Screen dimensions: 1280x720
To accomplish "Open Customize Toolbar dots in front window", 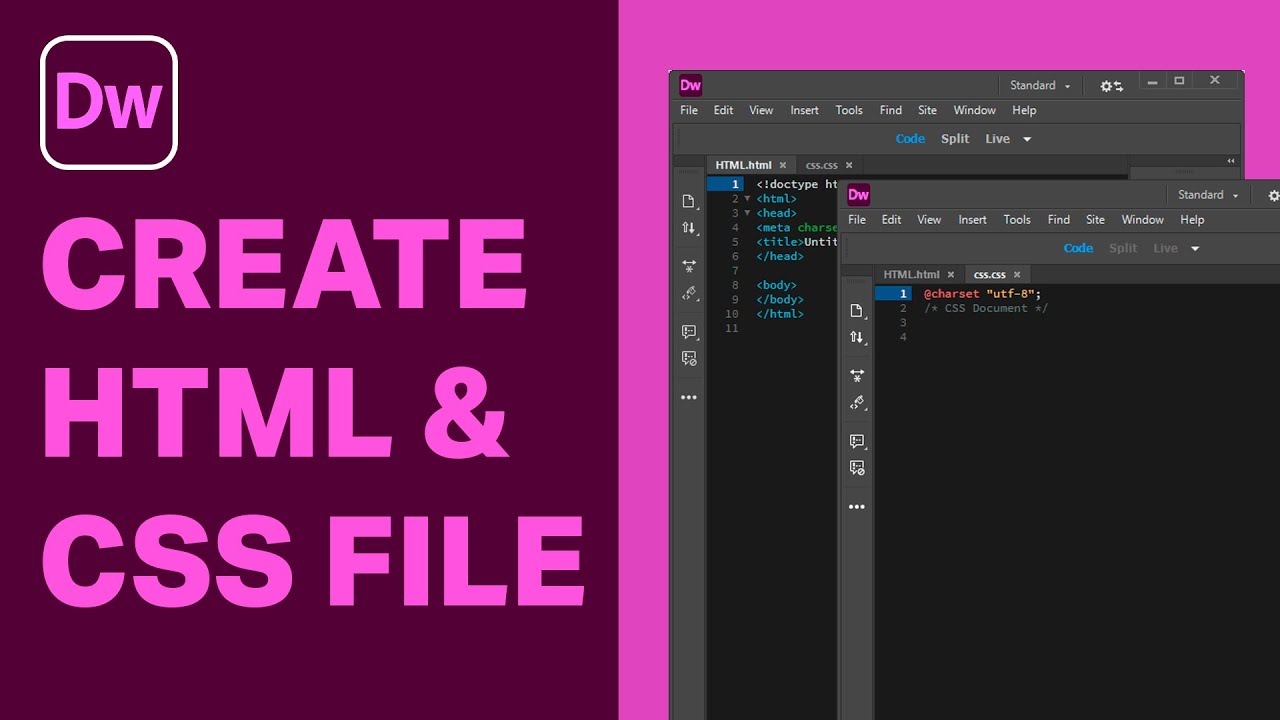I will click(856, 506).
